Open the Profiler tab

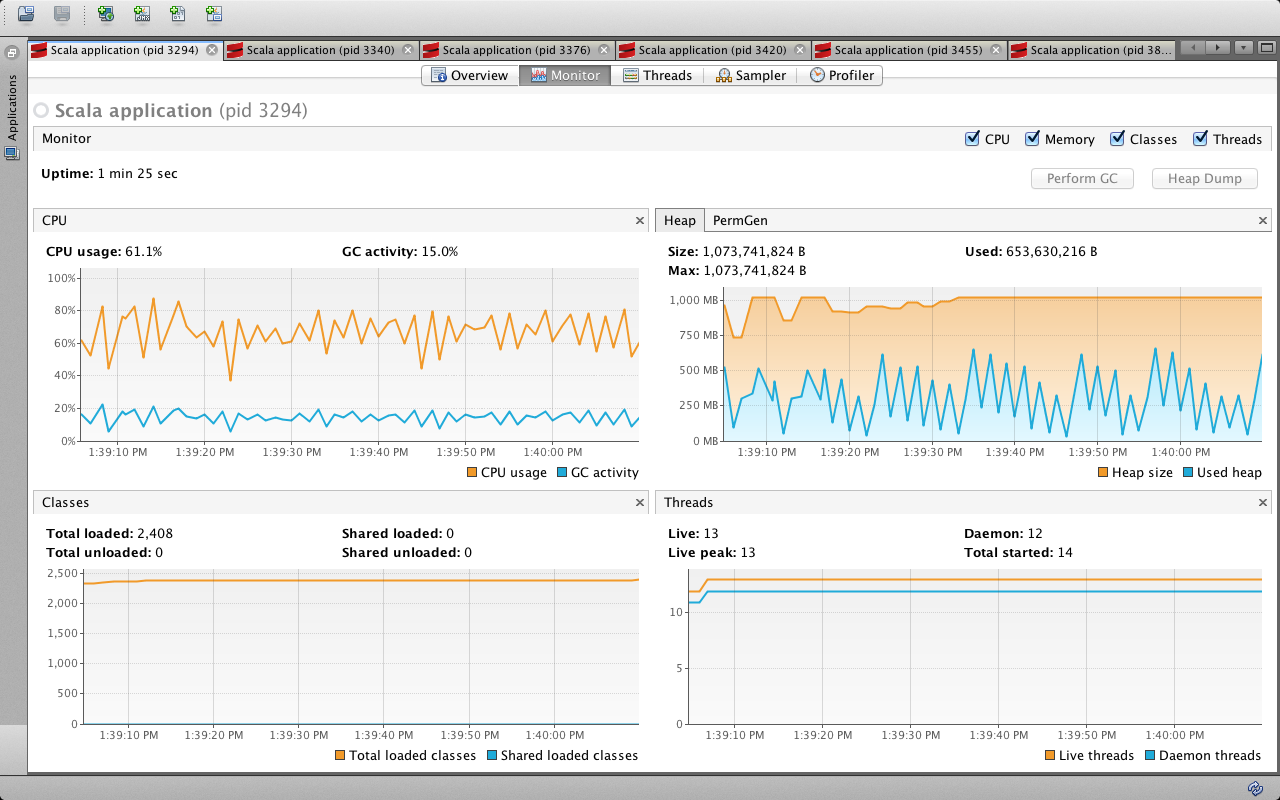(x=841, y=75)
